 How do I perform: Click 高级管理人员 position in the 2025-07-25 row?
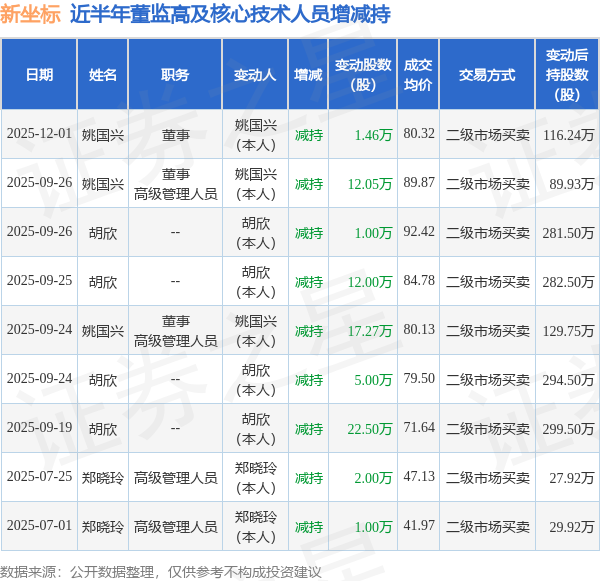pyautogui.click(x=176, y=478)
